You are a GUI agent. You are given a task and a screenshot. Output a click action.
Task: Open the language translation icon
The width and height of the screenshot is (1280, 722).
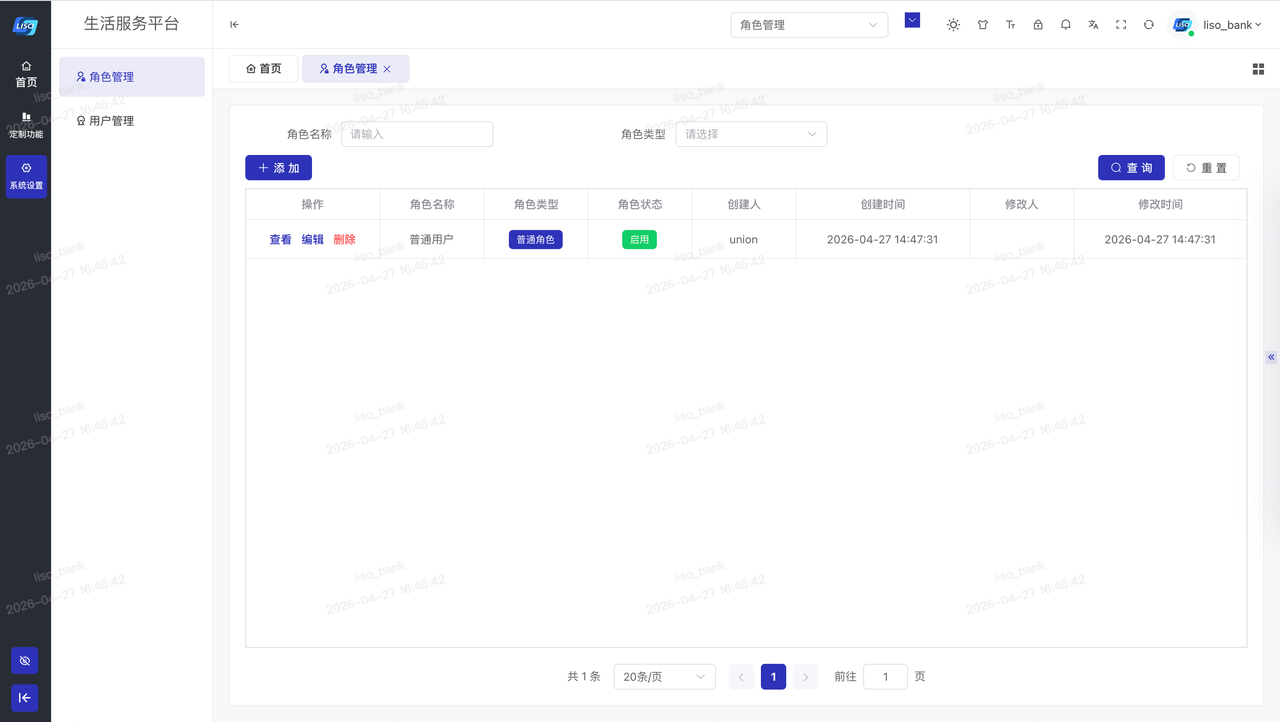point(1093,25)
